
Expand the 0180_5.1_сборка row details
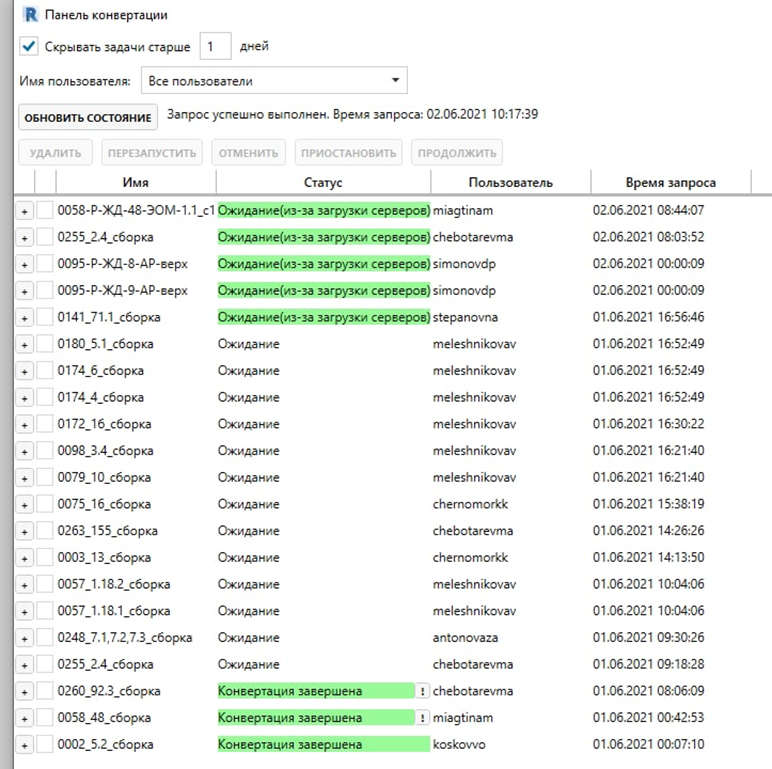coord(25,344)
